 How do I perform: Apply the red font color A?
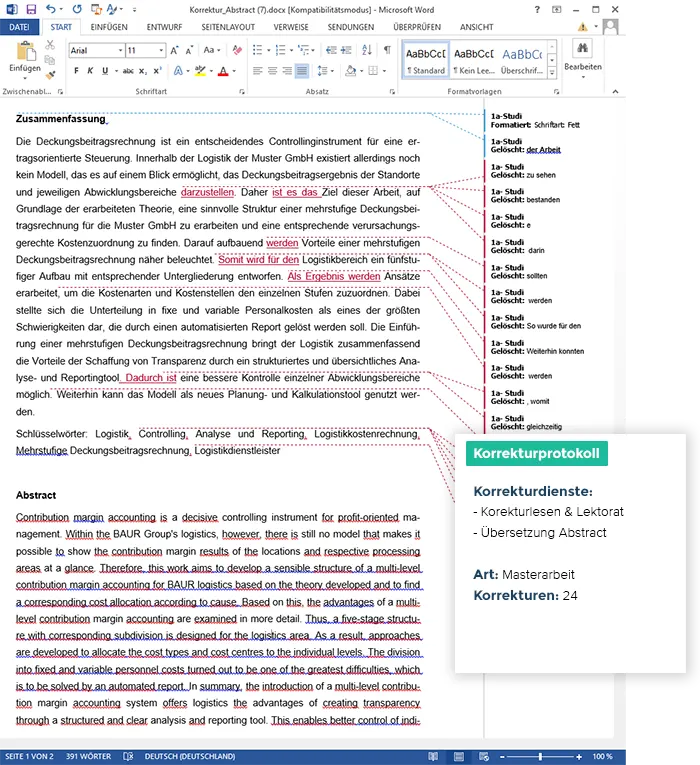point(223,71)
